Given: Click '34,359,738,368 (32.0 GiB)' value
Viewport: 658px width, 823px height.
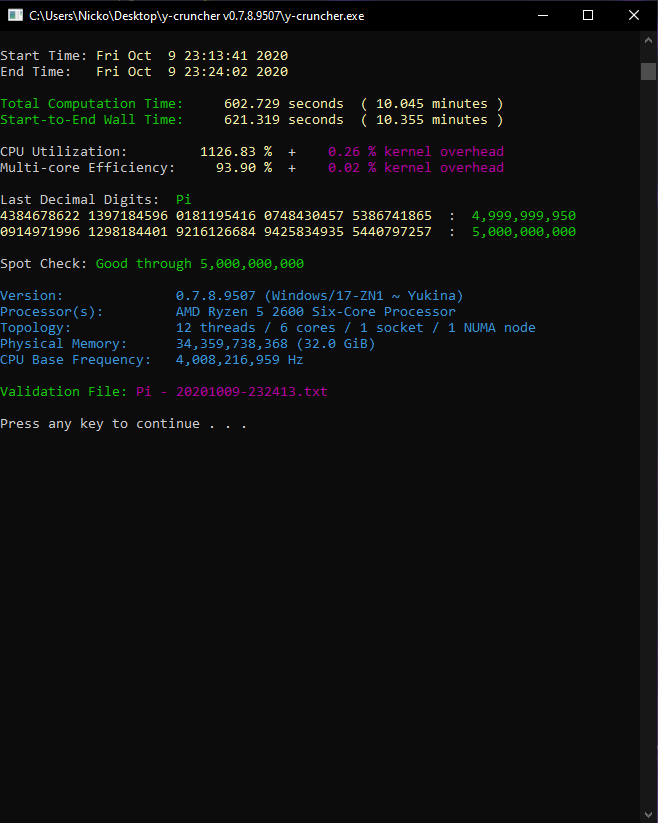Looking at the screenshot, I should pyautogui.click(x=275, y=344).
